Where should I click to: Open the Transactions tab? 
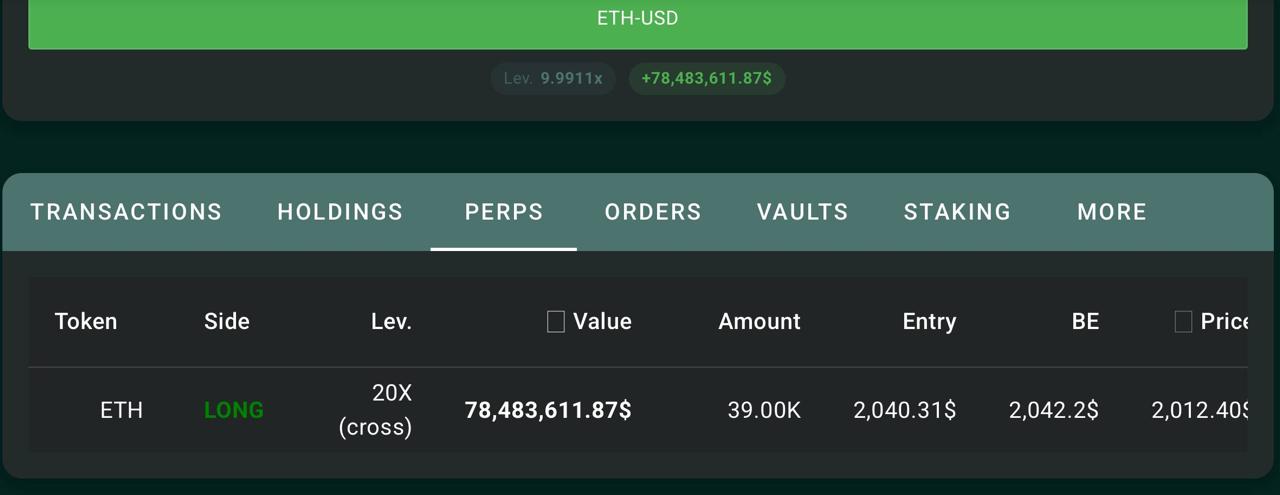pyautogui.click(x=126, y=212)
